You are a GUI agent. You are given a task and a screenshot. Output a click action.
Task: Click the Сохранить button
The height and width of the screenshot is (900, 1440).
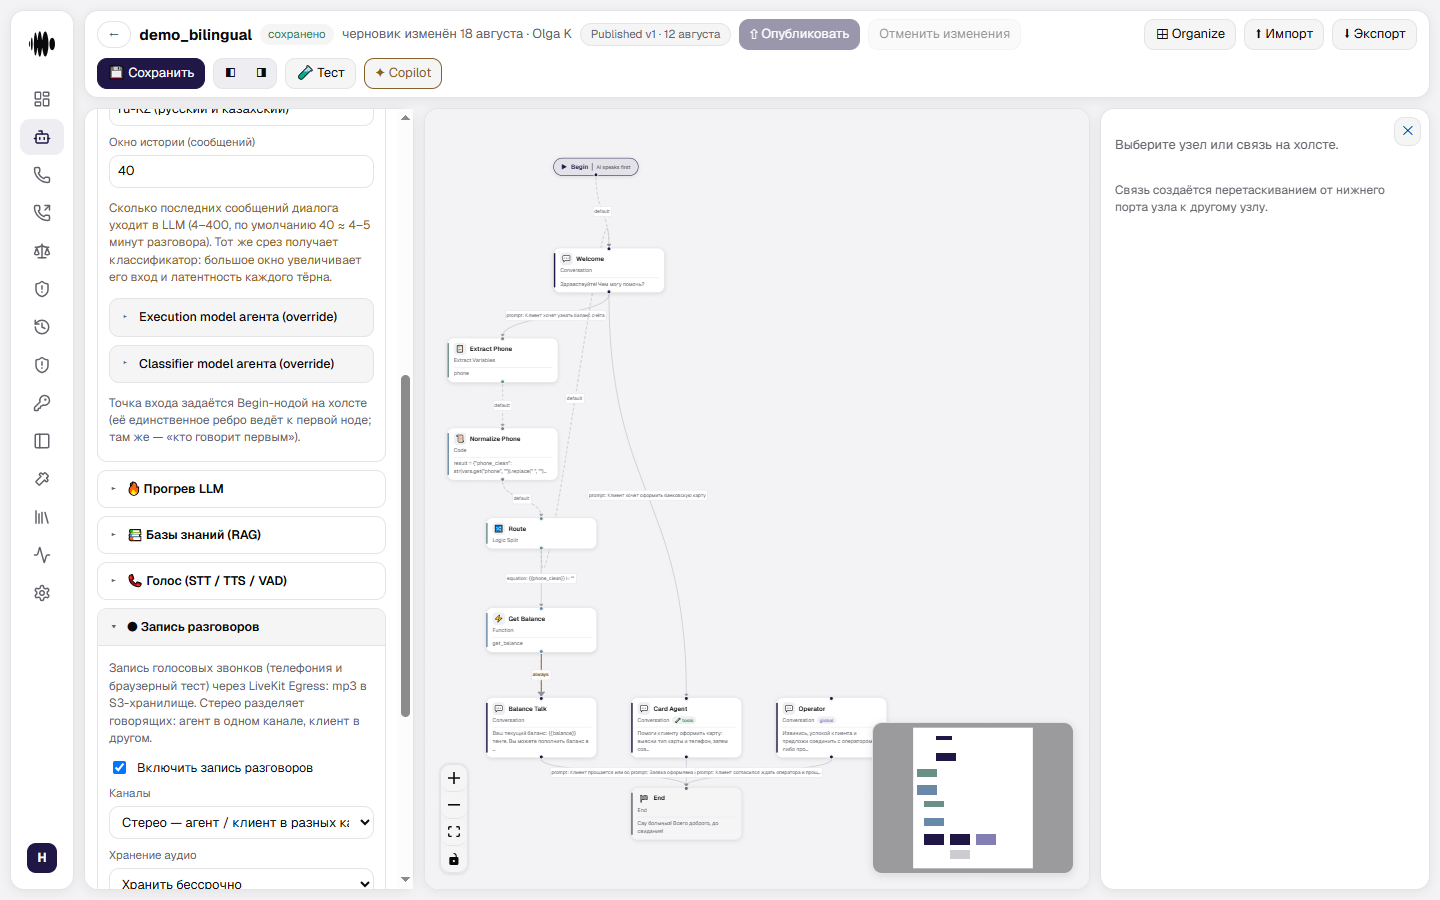(151, 73)
